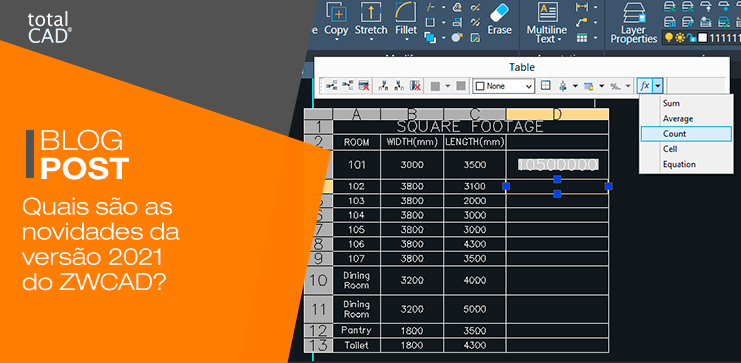This screenshot has height=363, width=741.
Task: Insert row below in Table toolbar
Action: click(x=348, y=86)
